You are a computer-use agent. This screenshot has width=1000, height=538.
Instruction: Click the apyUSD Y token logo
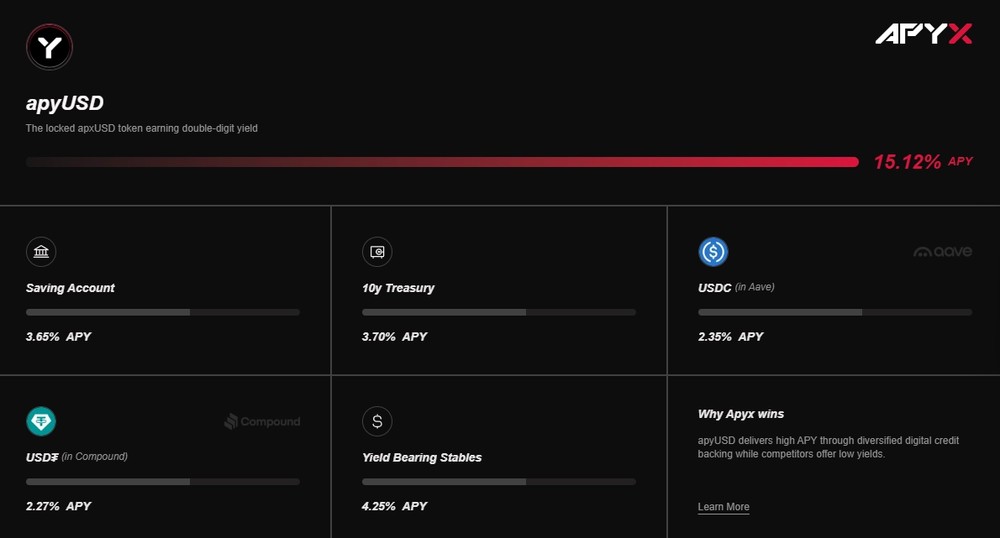click(x=49, y=47)
